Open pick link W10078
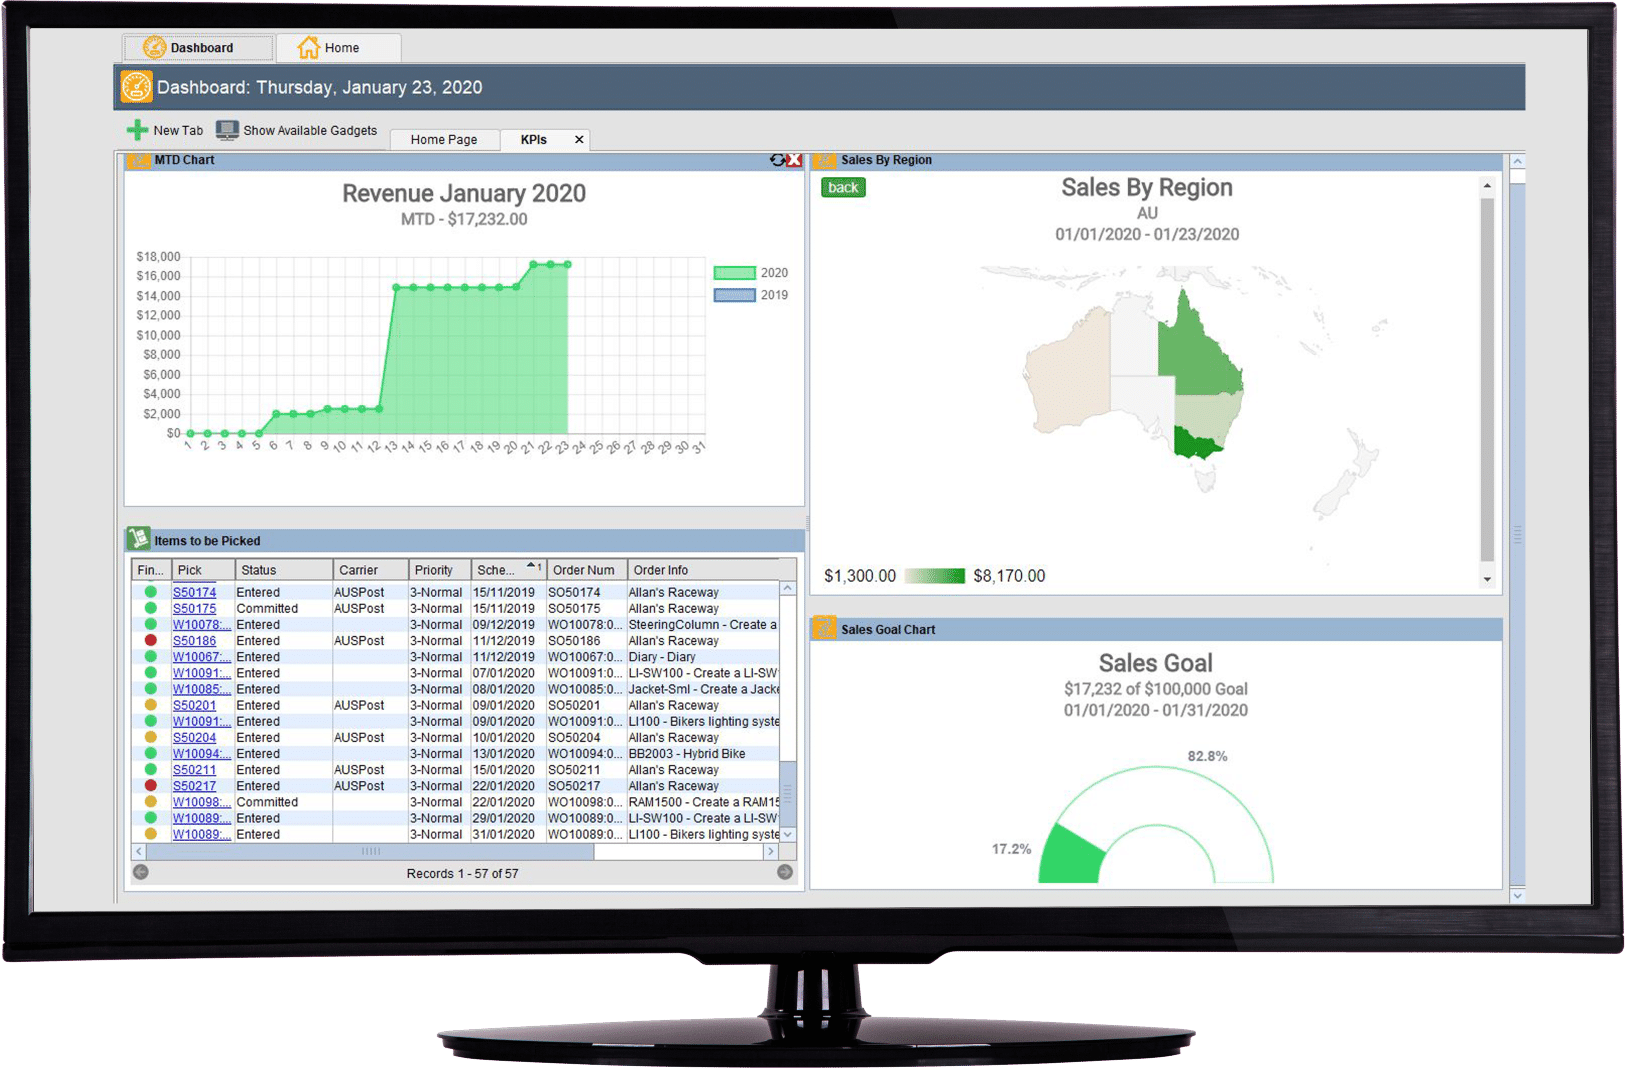This screenshot has height=1080, width=1625. pos(201,624)
